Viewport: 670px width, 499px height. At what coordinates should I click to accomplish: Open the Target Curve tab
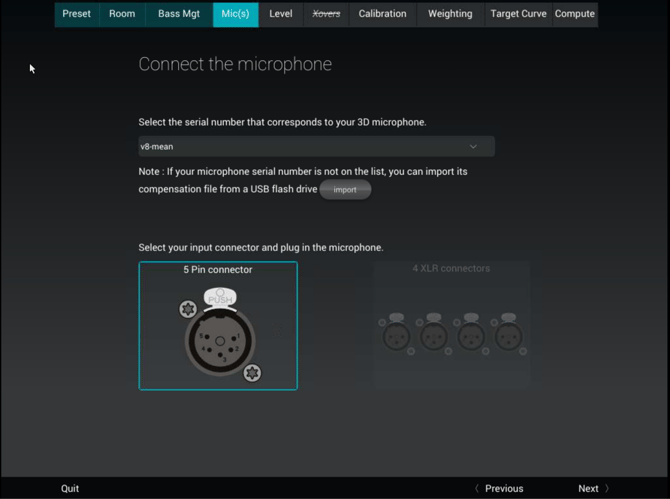point(519,14)
